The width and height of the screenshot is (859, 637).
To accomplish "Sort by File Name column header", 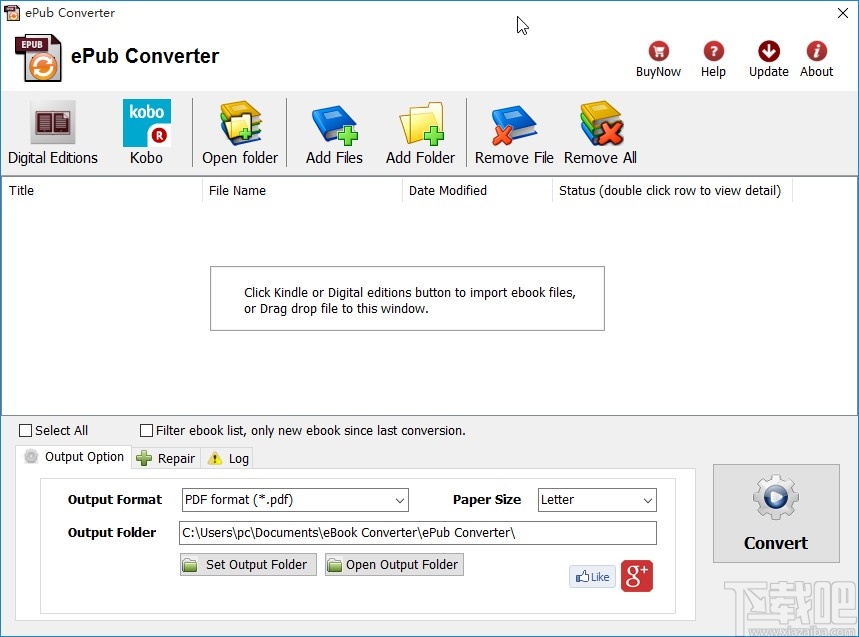I will (x=302, y=191).
